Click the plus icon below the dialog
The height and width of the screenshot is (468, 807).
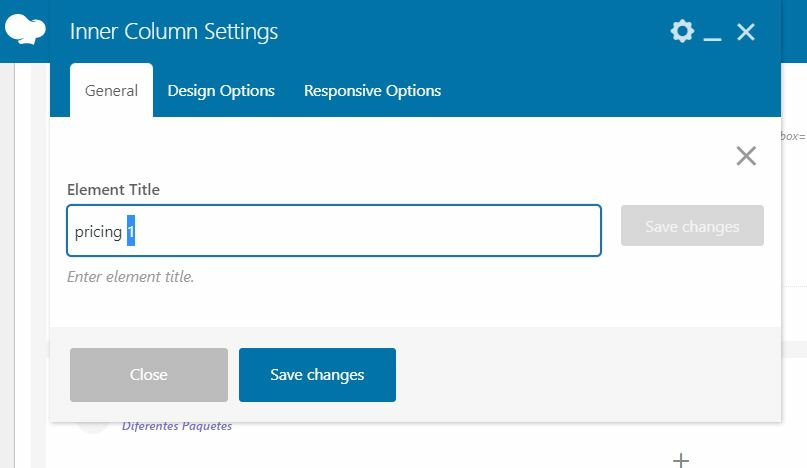click(681, 460)
